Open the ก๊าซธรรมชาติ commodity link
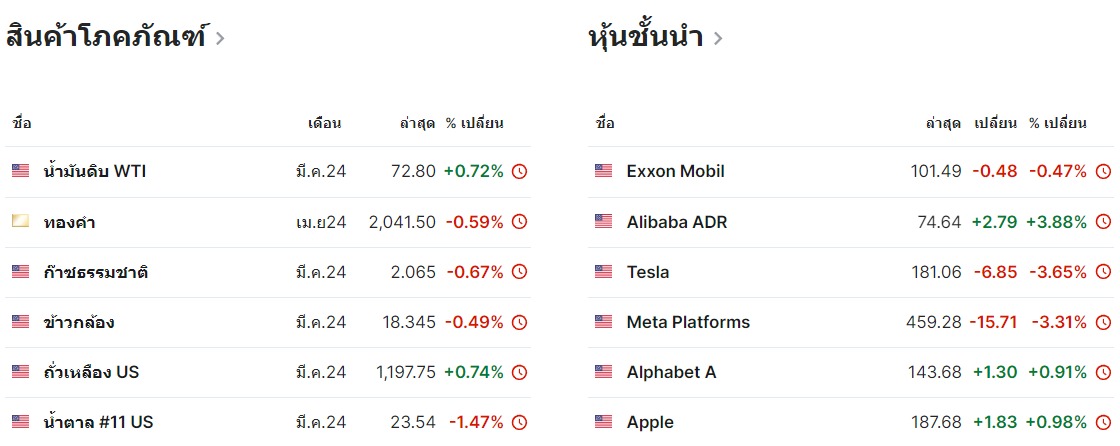The image size is (1120, 446). [96, 272]
